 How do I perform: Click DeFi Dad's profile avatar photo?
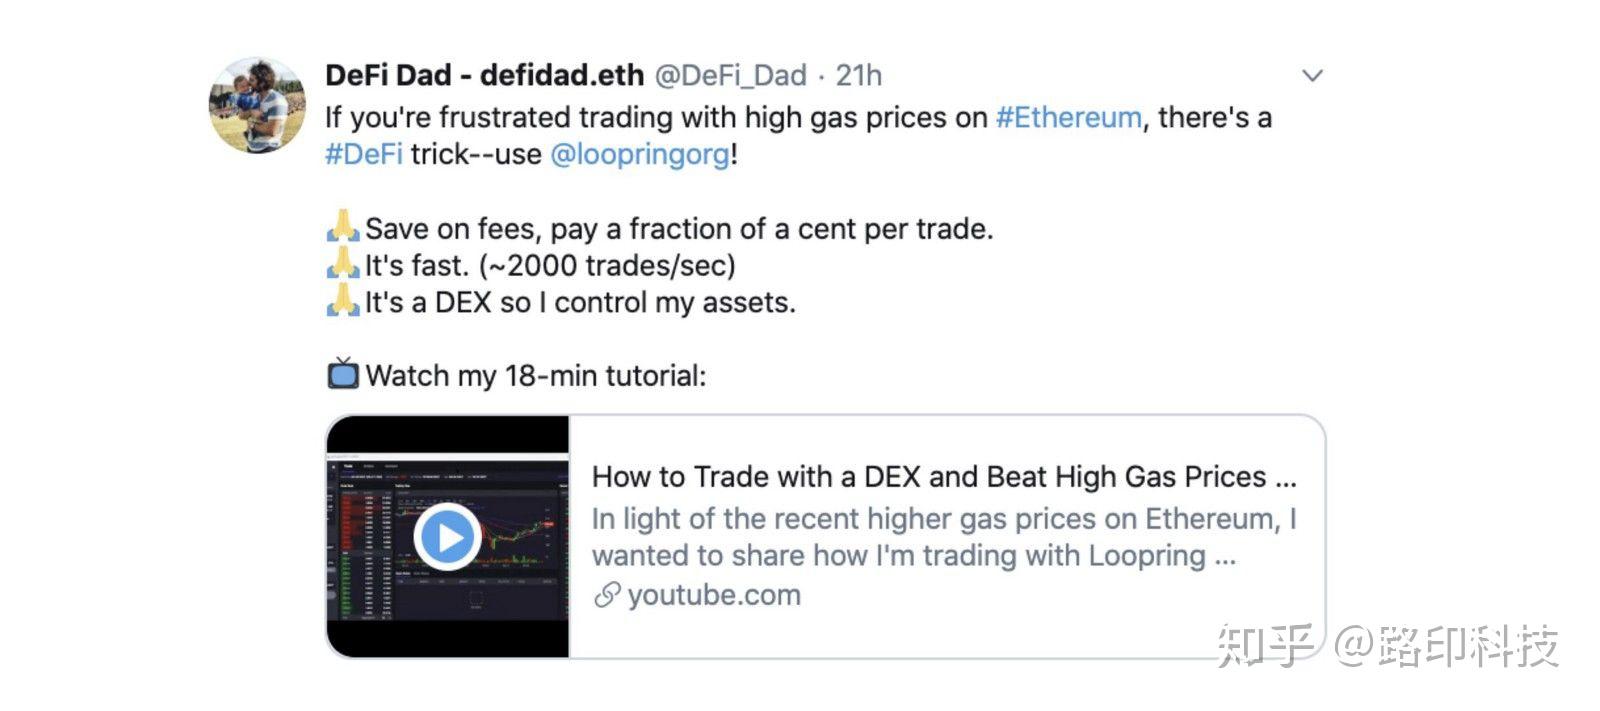[257, 105]
